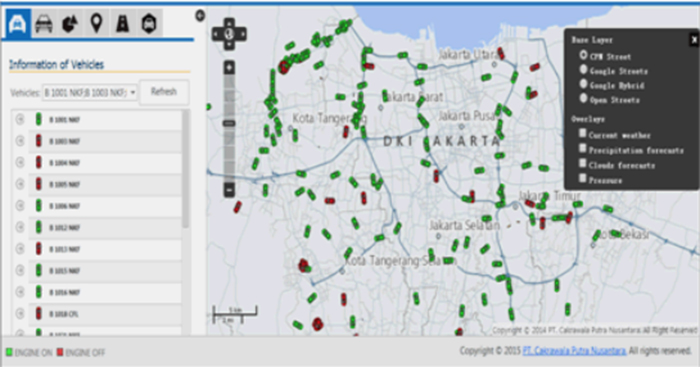Open the road icon tab
This screenshot has height=367, width=700.
(123, 23)
